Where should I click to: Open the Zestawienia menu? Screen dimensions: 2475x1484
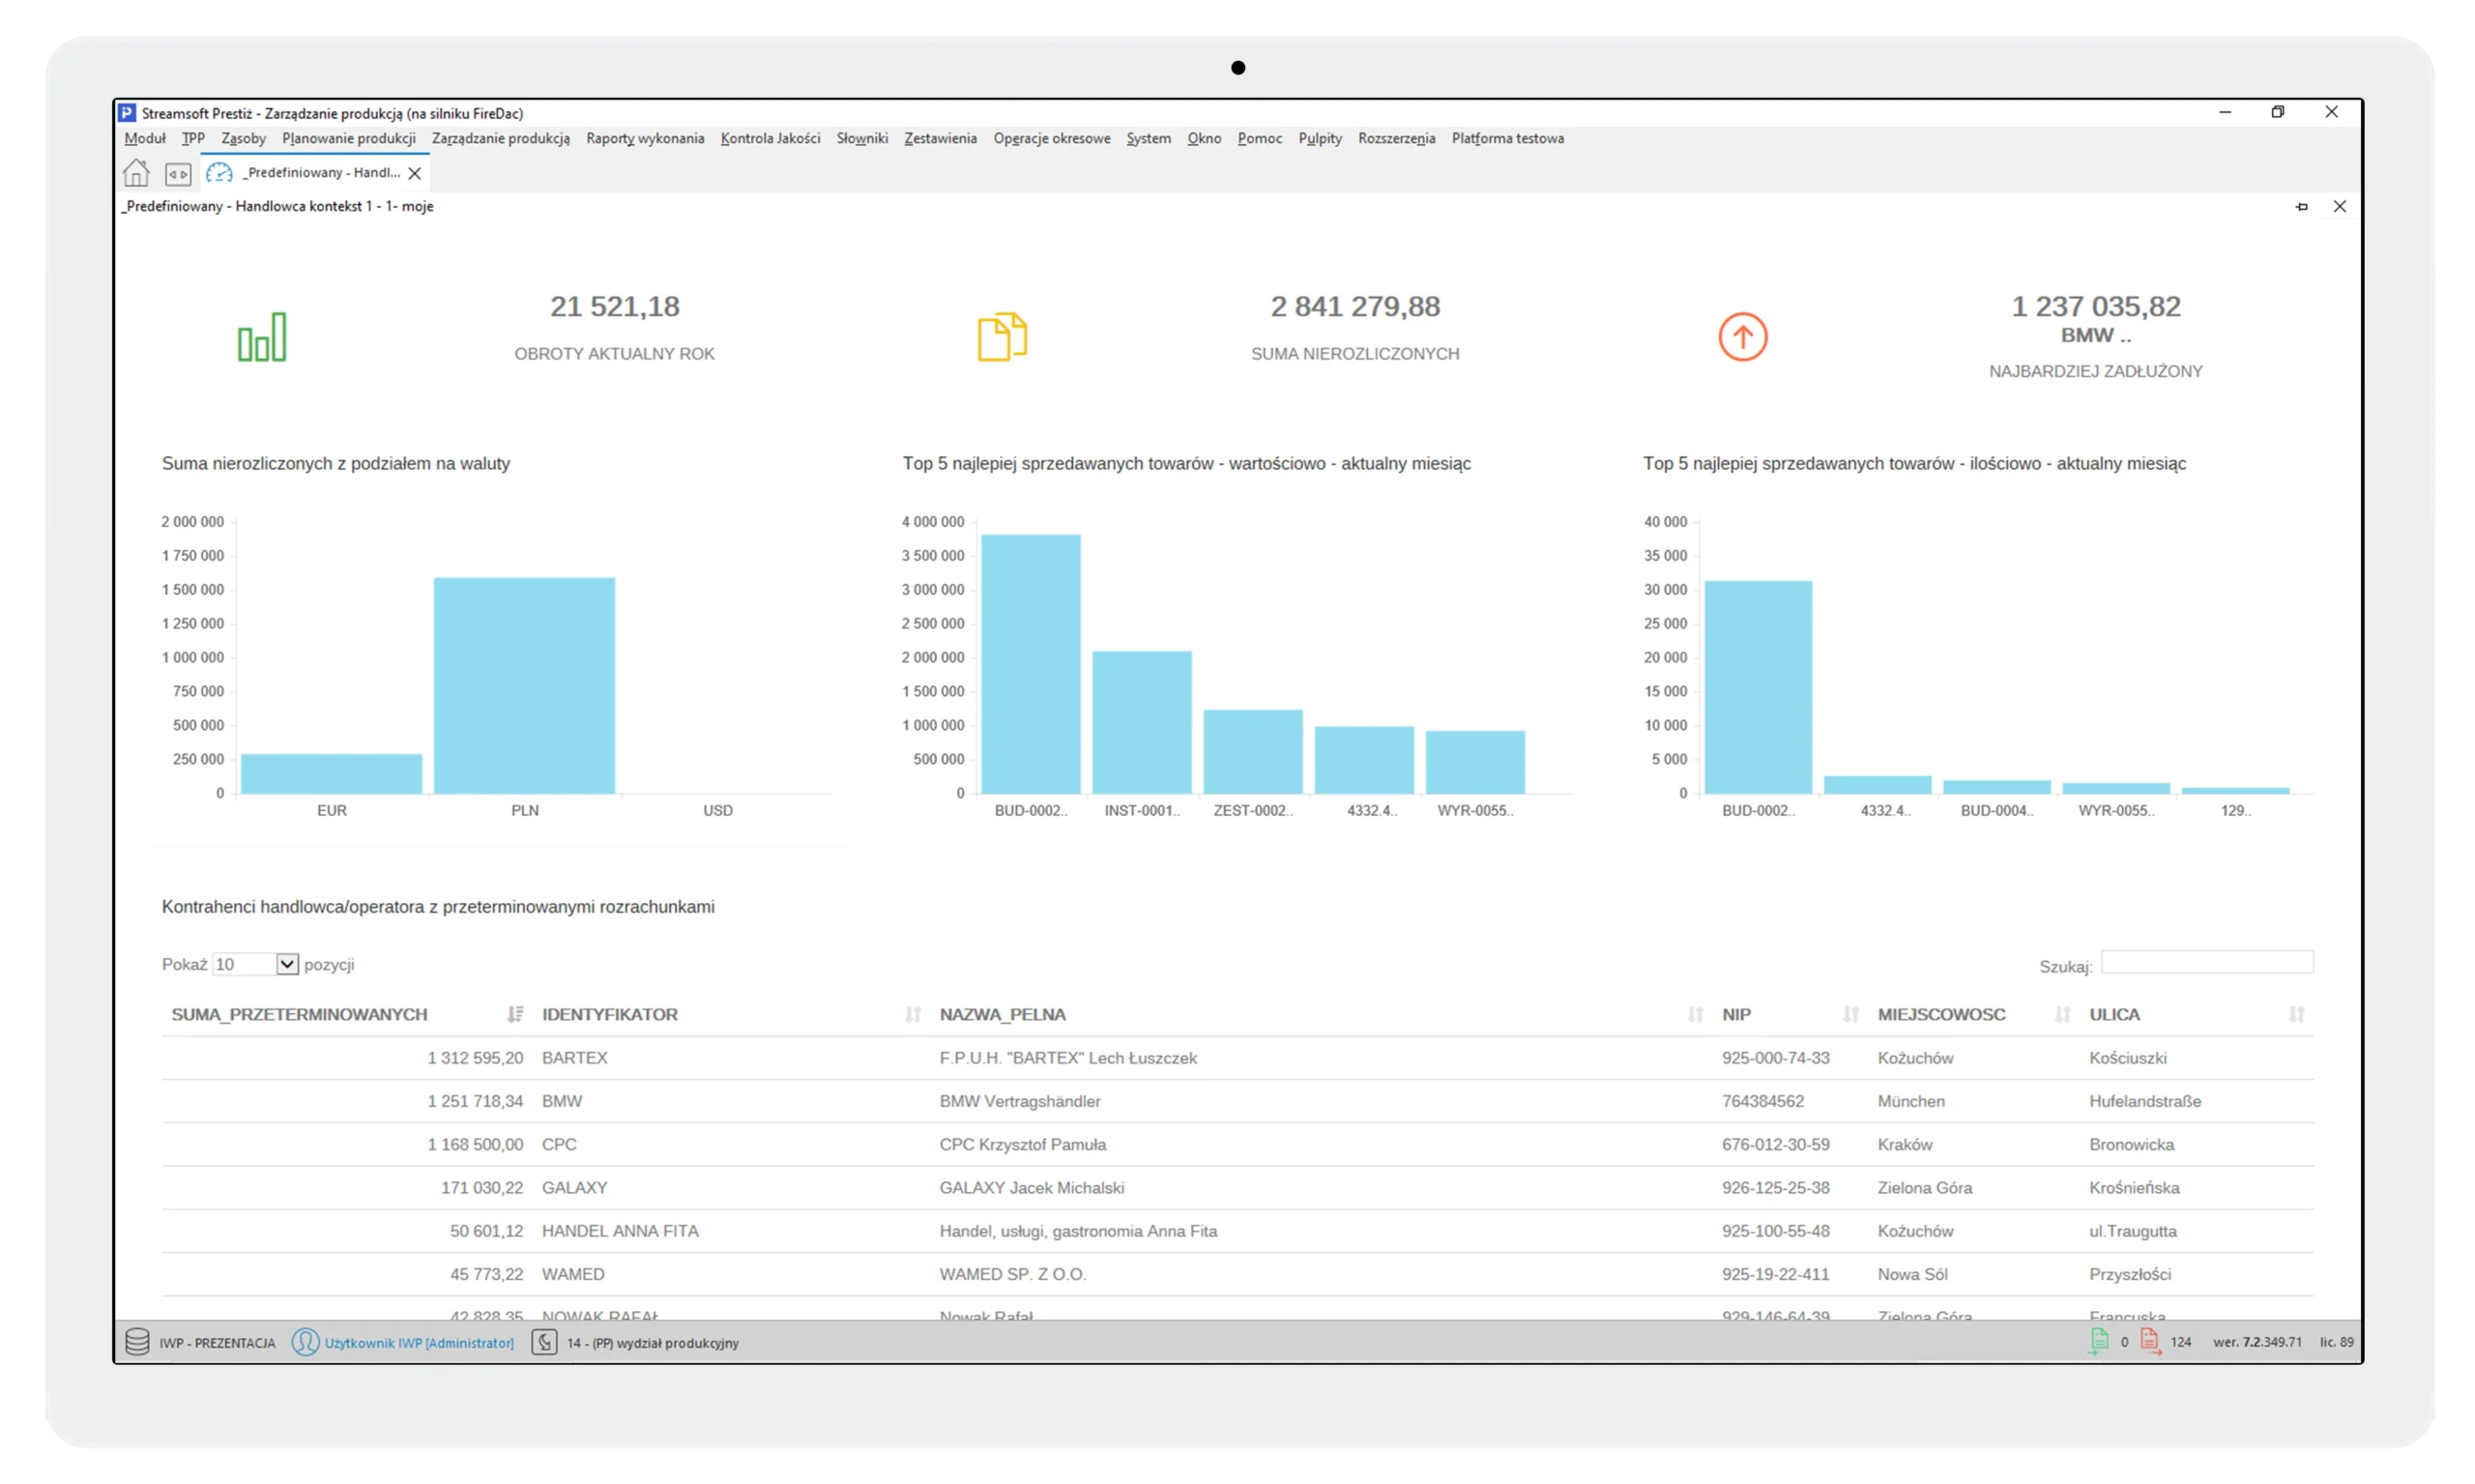940,139
